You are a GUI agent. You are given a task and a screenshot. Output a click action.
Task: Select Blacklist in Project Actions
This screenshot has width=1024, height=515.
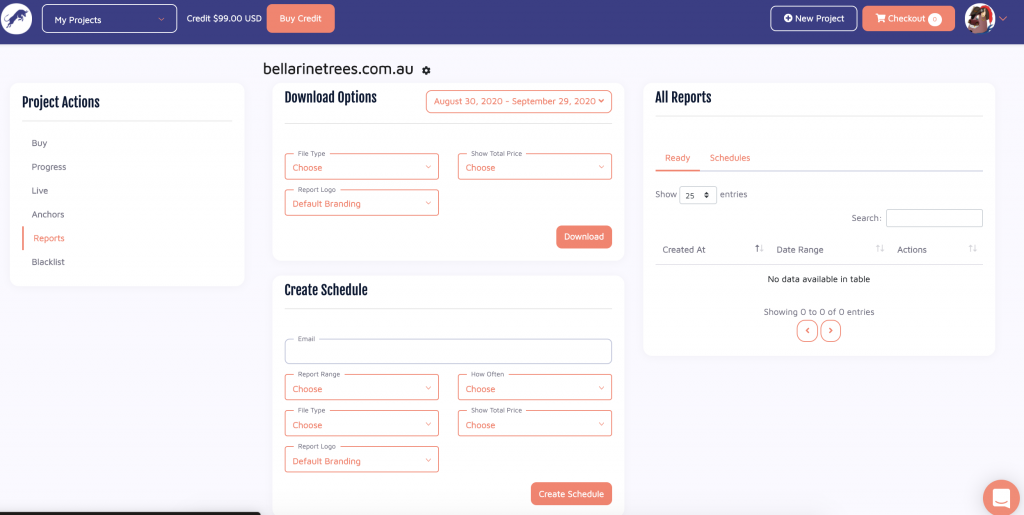point(48,262)
